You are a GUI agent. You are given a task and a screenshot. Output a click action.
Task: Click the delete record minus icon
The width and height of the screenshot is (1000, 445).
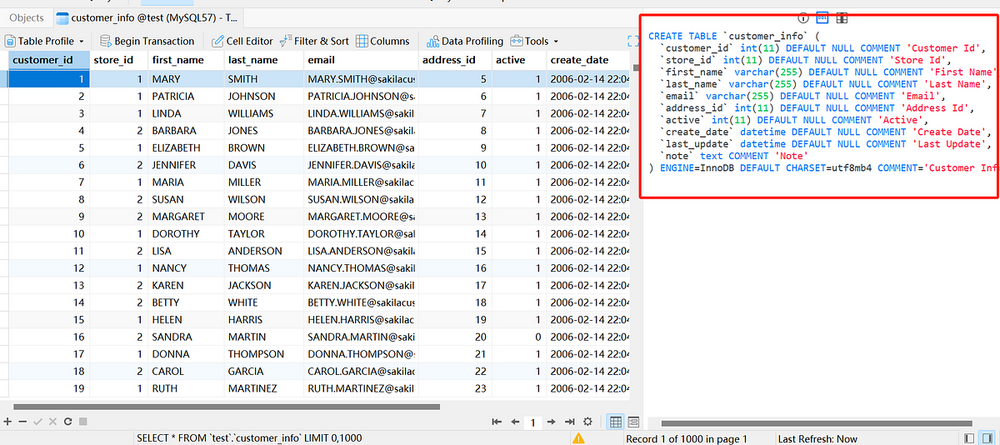pos(22,422)
